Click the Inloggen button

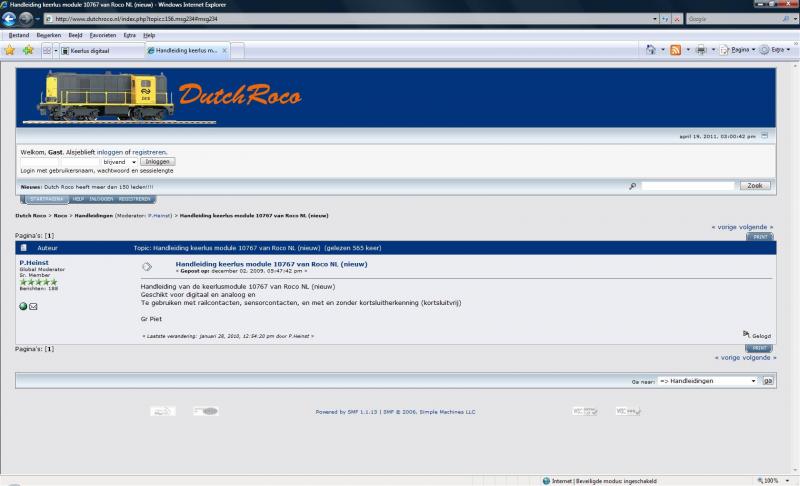pos(157,162)
